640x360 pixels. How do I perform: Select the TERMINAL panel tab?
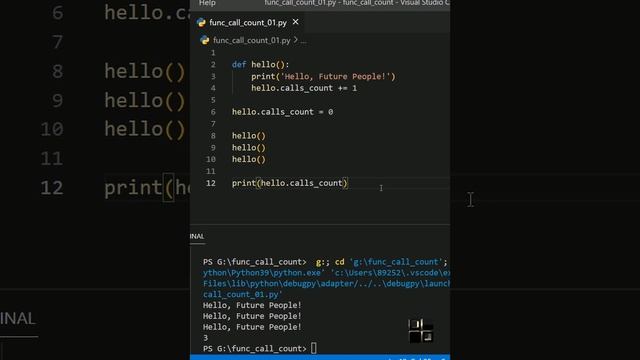click(x=197, y=236)
